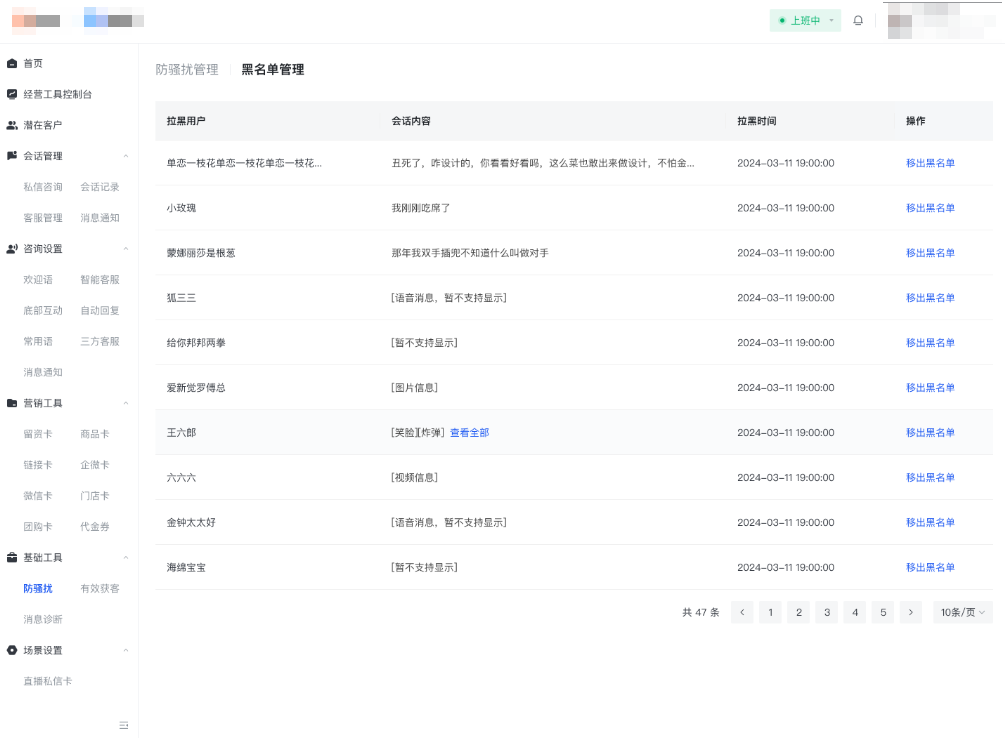
Task: Collapse the 会话管理 section chevron
Action: (x=126, y=156)
